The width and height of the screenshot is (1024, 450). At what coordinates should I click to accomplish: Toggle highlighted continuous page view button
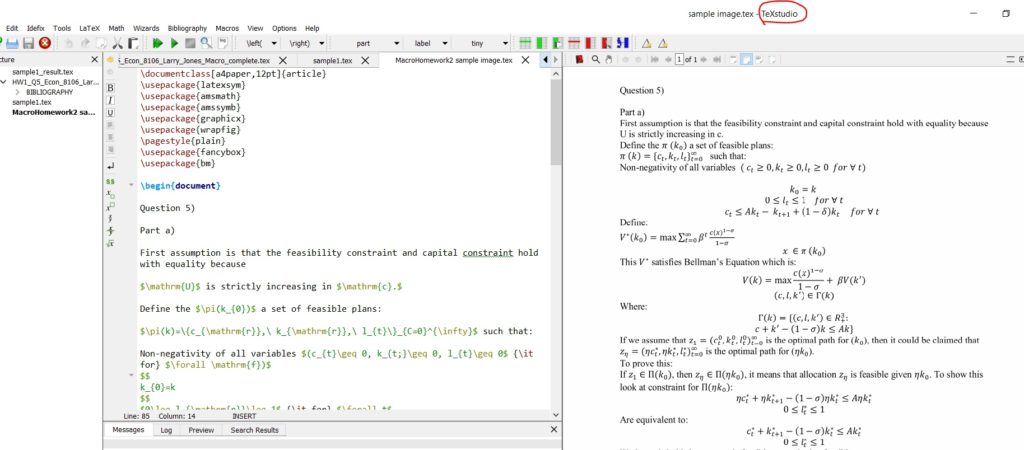746,59
